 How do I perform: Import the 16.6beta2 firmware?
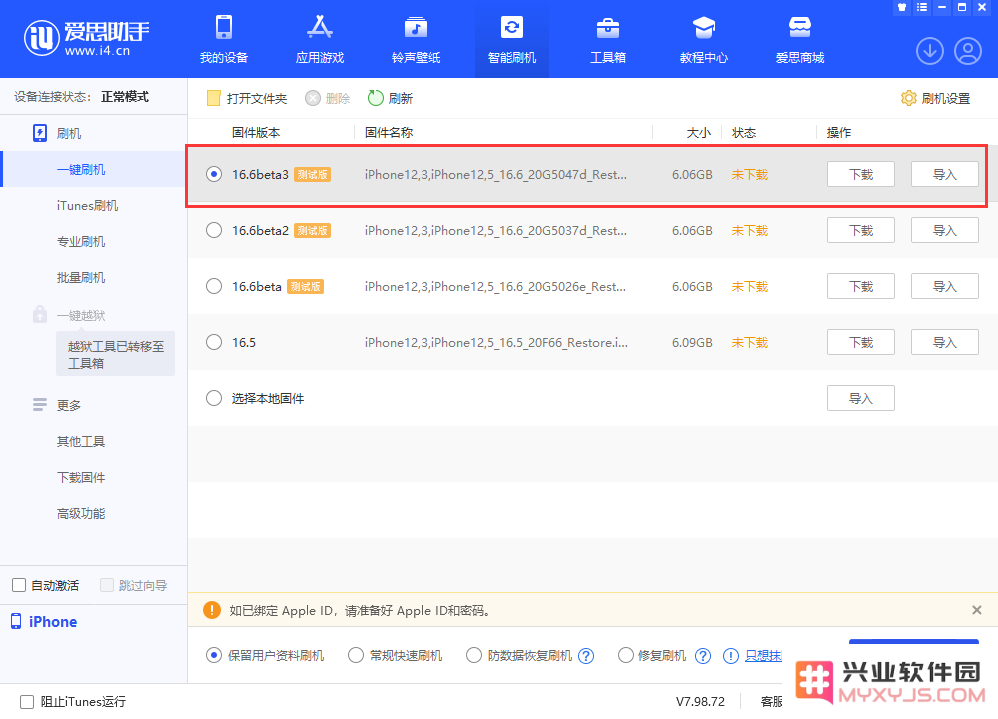[945, 230]
